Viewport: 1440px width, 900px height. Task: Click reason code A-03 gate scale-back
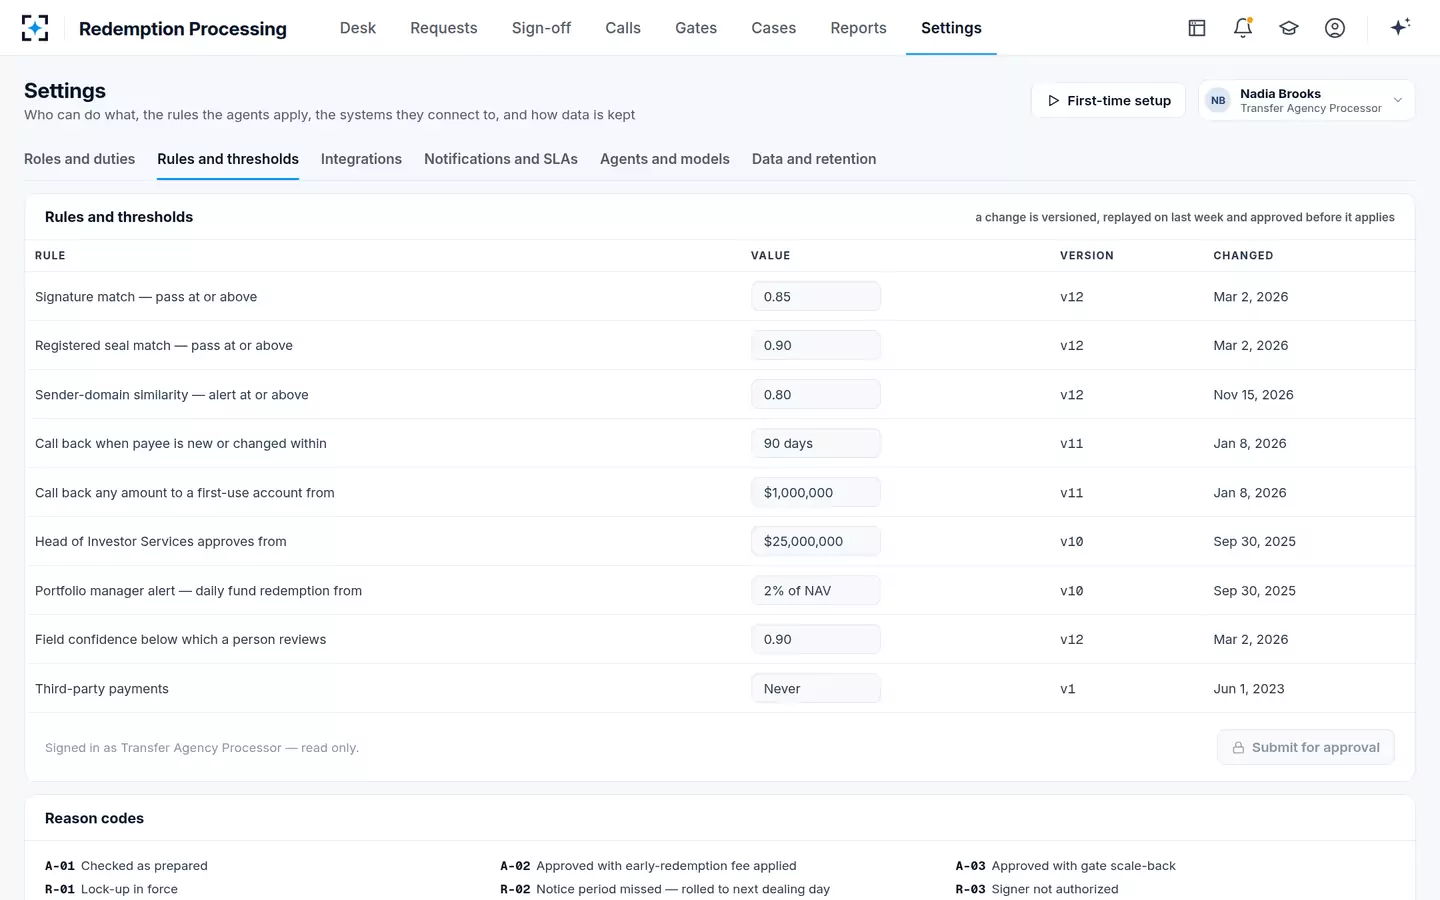(1065, 866)
